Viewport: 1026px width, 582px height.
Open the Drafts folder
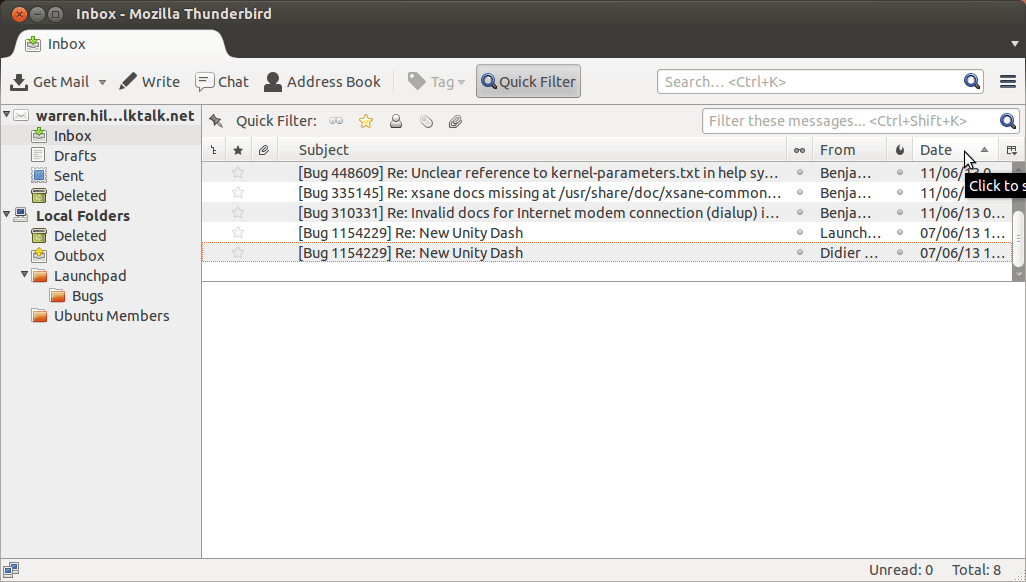click(x=75, y=156)
